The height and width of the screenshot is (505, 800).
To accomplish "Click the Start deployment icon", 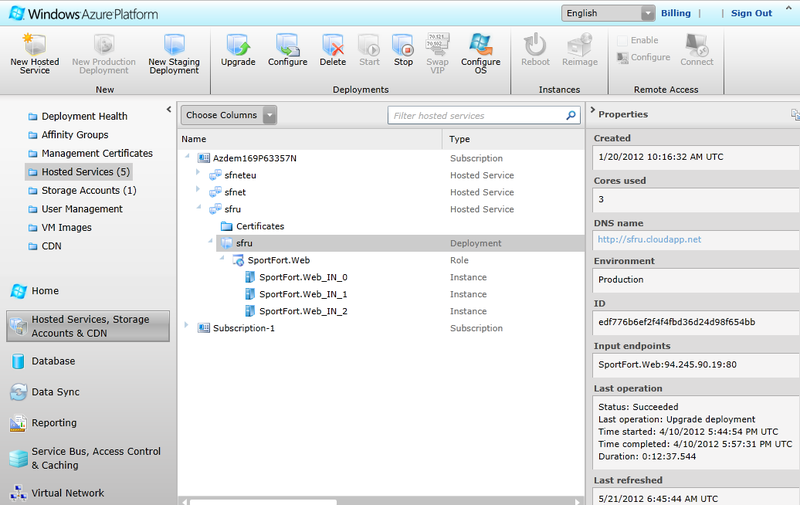I will point(369,44).
